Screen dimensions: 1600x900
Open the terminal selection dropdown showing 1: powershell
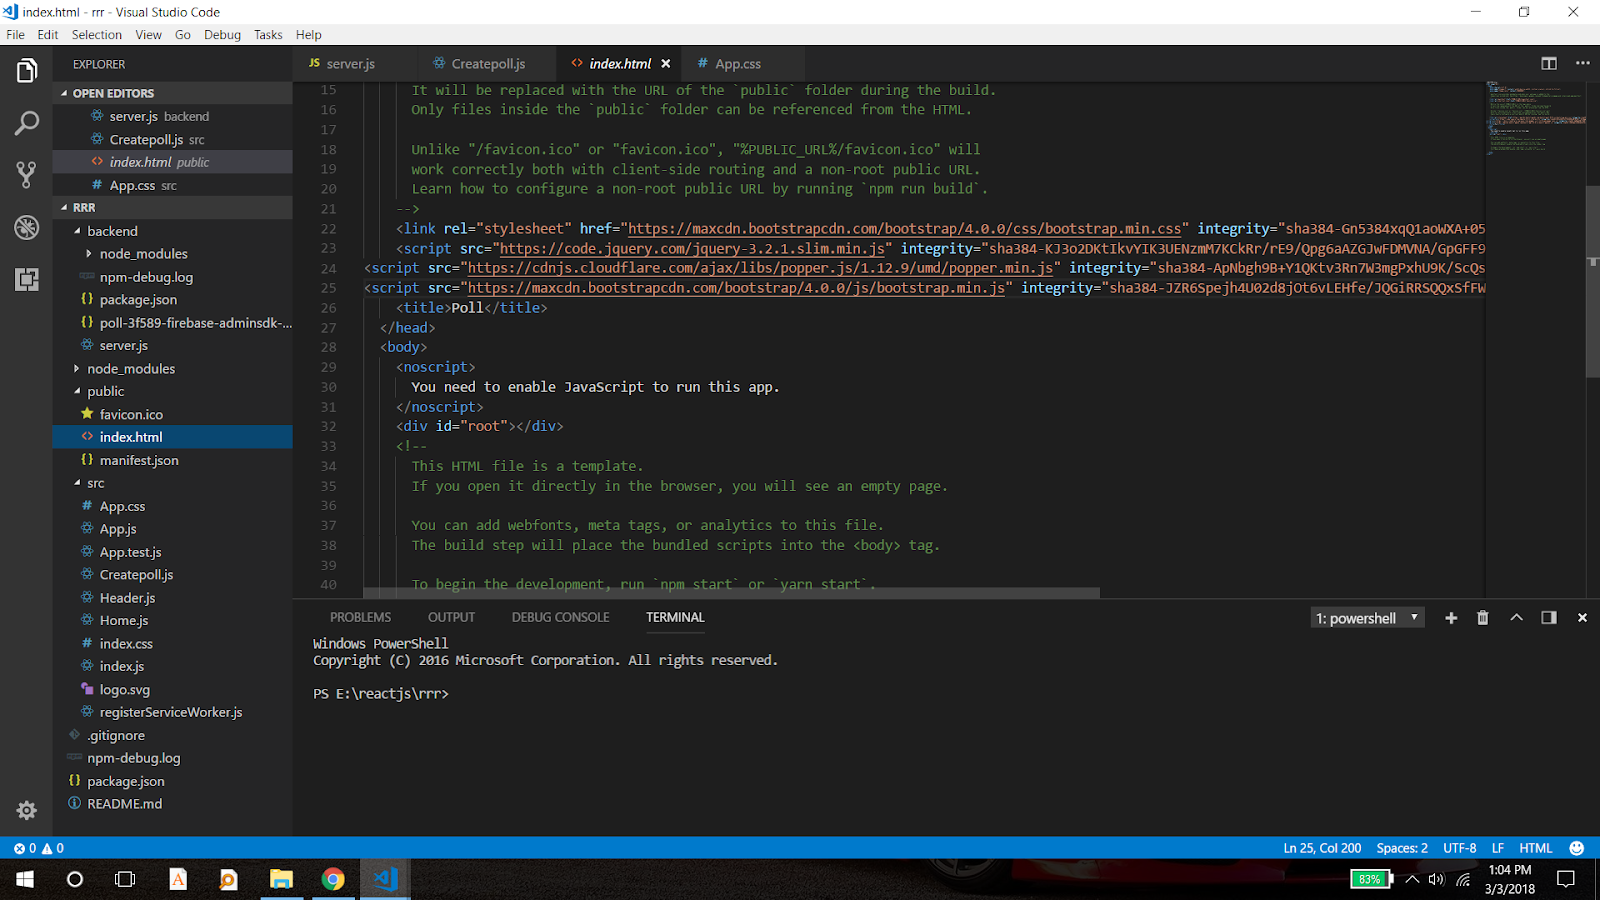click(x=1367, y=617)
